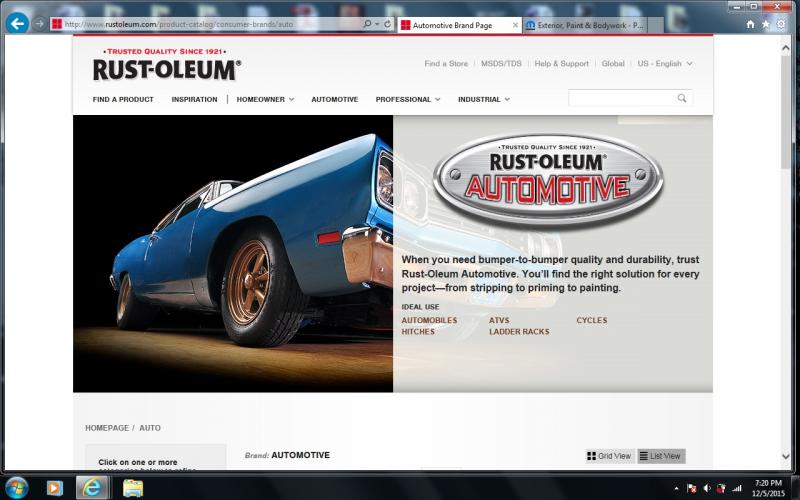Open Windows Media Player from the taskbar
Screen dimensions: 800x500
point(55,488)
